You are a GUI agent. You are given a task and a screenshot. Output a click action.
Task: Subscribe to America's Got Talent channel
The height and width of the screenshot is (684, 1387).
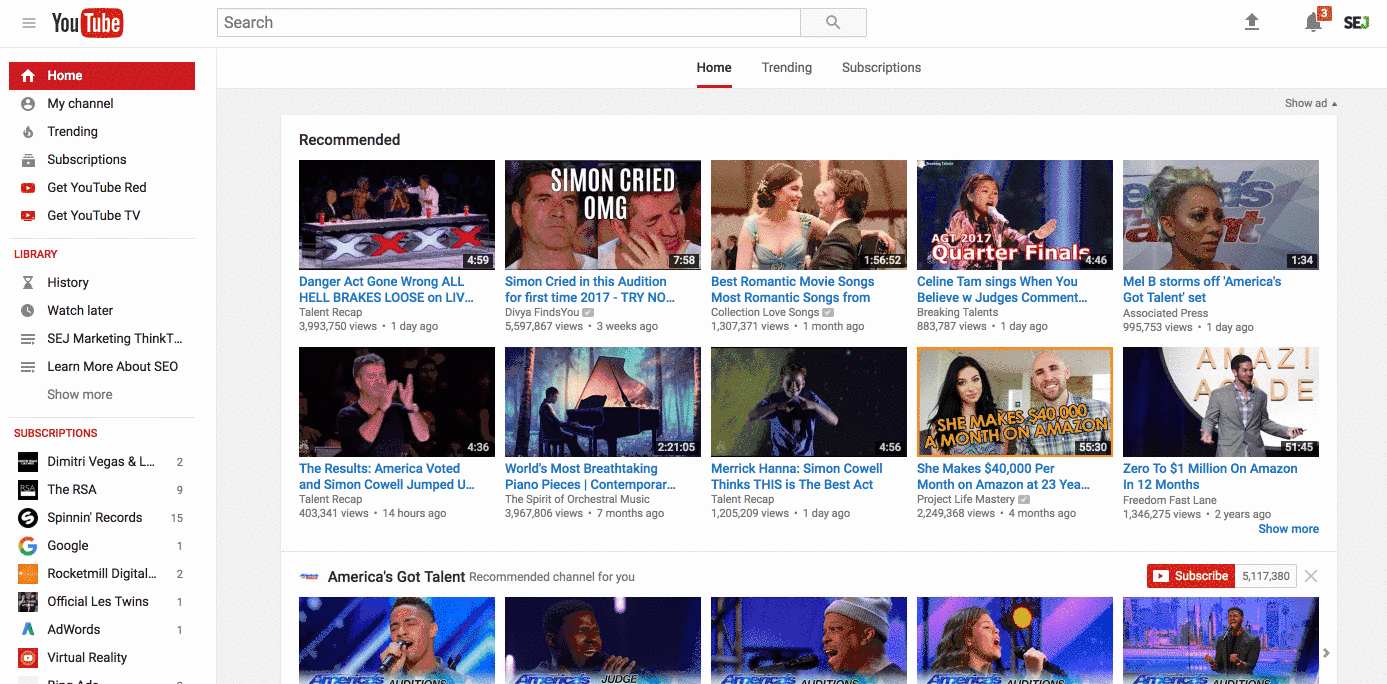tap(1190, 576)
